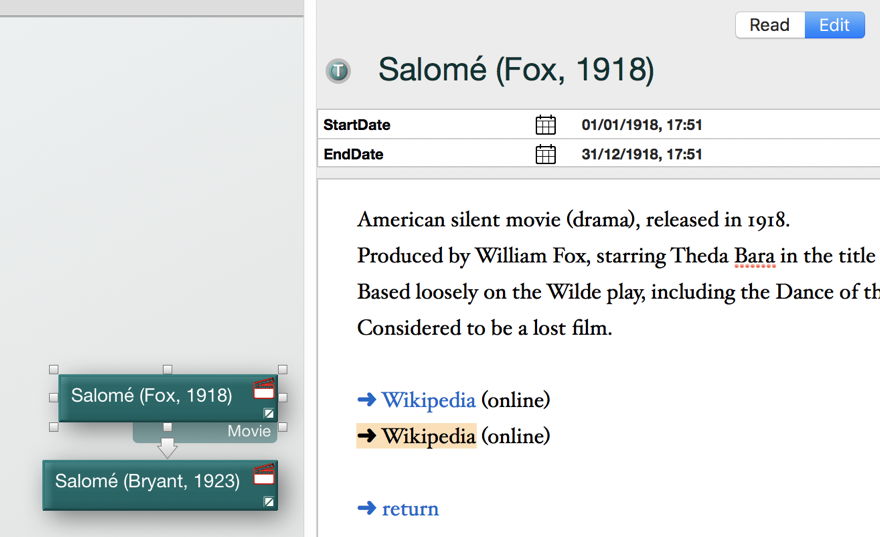Open the EndDate calendar picker icon

545,154
